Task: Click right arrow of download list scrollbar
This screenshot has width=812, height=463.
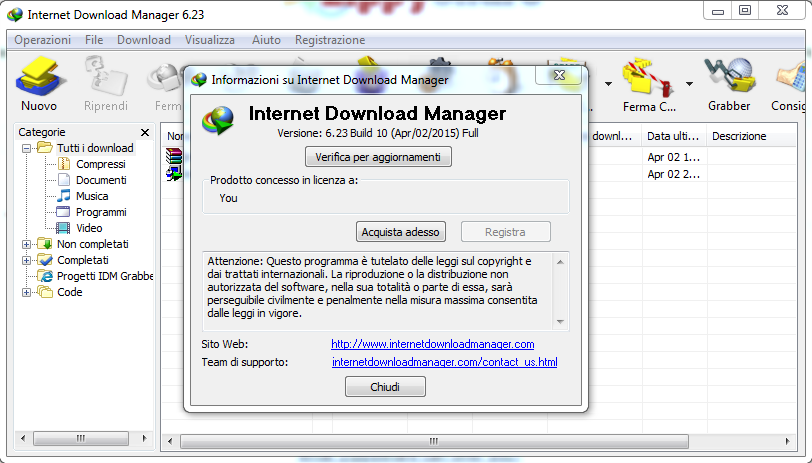Action: [787, 441]
